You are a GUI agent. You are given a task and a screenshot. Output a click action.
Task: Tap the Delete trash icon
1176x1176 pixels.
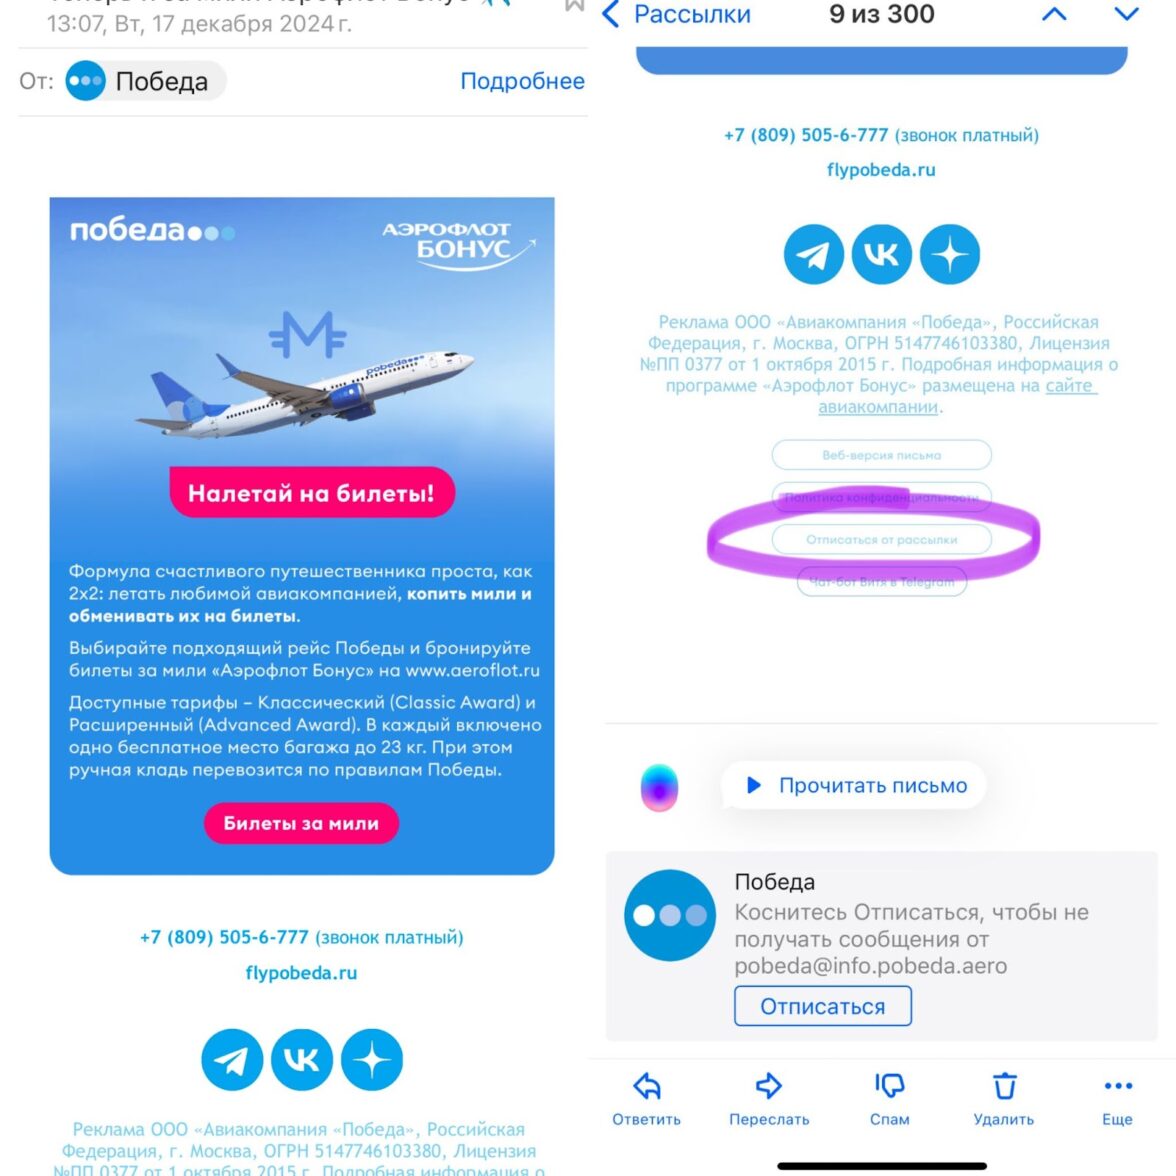[x=1004, y=1085]
